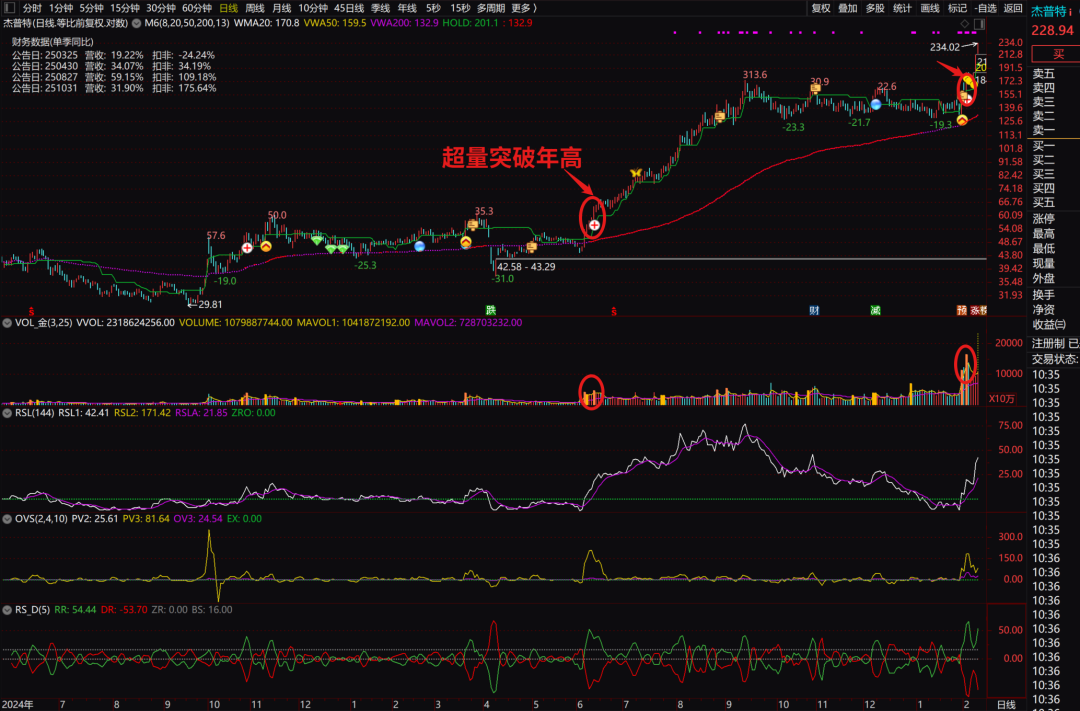The width and height of the screenshot is (1080, 711).
Task: Click the plus circle marker near 57.6
Action: pyautogui.click(x=247, y=248)
